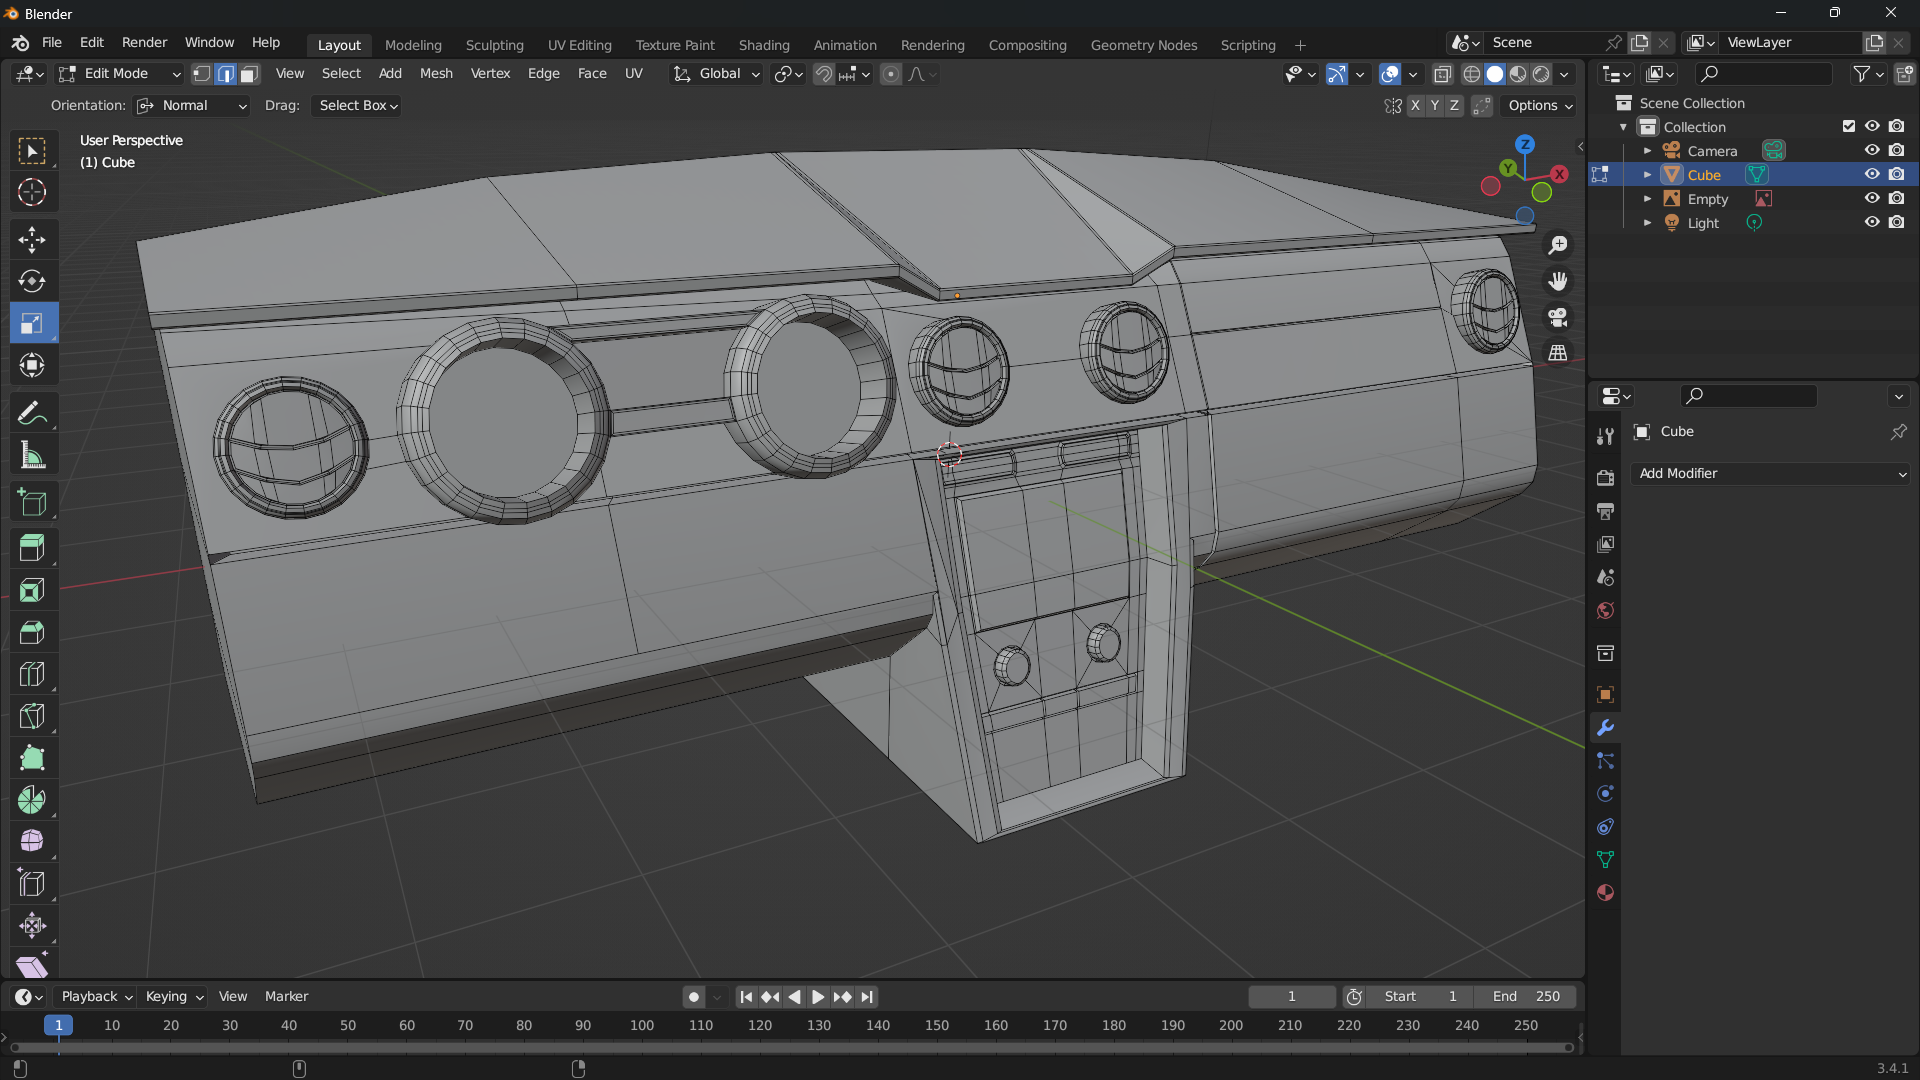The height and width of the screenshot is (1080, 1920).
Task: Activate the Measure tool
Action: 32,456
